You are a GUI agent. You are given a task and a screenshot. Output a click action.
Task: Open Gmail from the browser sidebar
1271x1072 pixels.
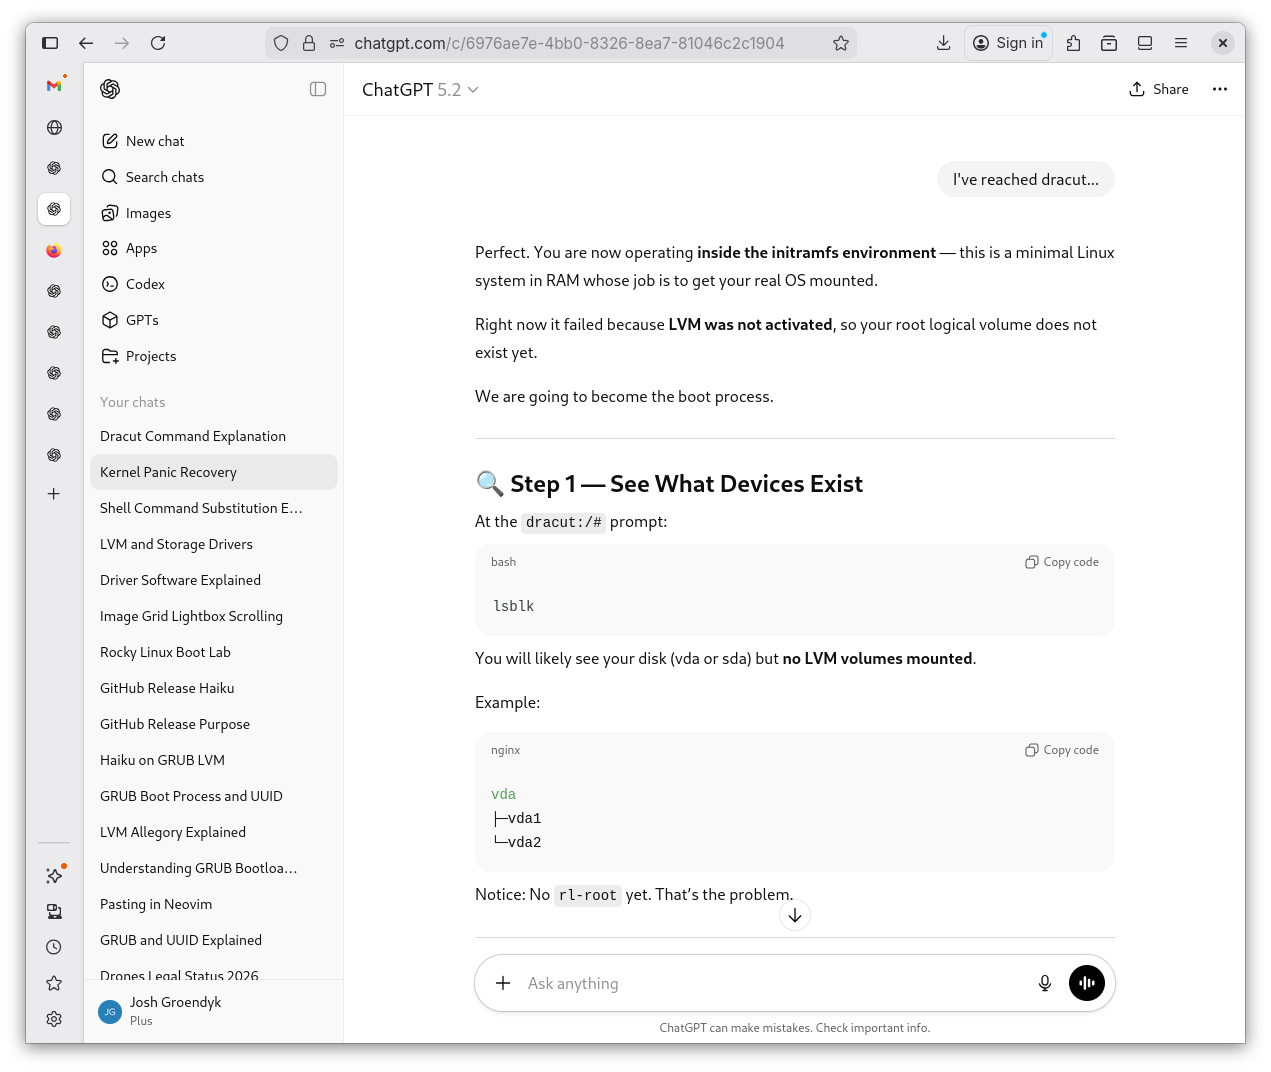(54, 86)
